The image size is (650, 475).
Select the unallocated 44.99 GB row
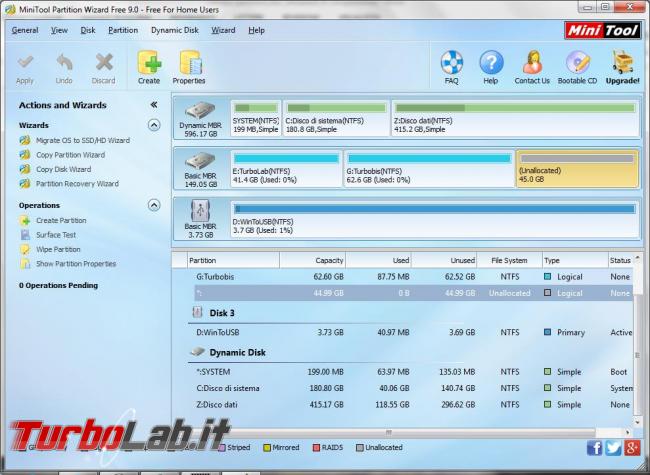click(413, 293)
